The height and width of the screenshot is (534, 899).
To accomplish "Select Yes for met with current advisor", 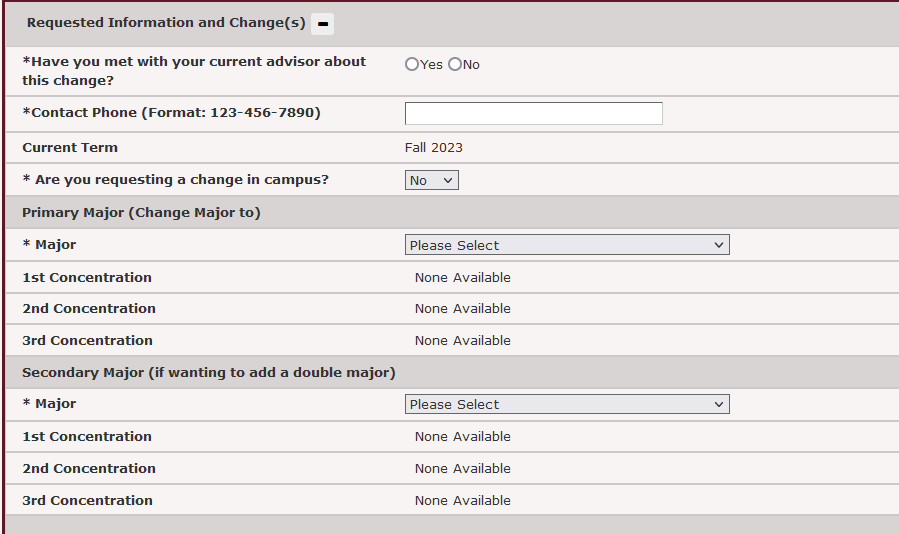I will (x=412, y=64).
